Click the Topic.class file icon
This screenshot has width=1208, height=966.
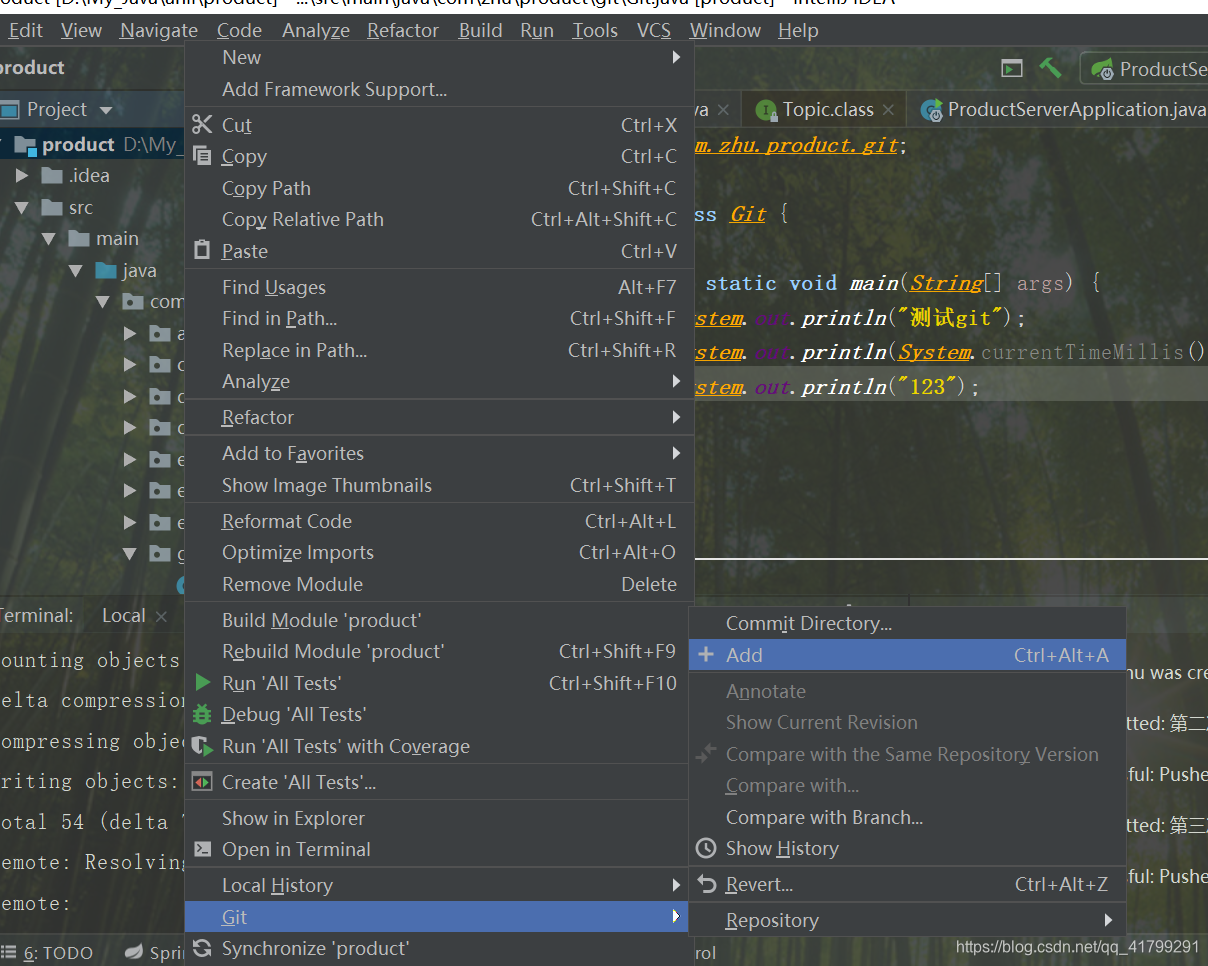pyautogui.click(x=766, y=110)
